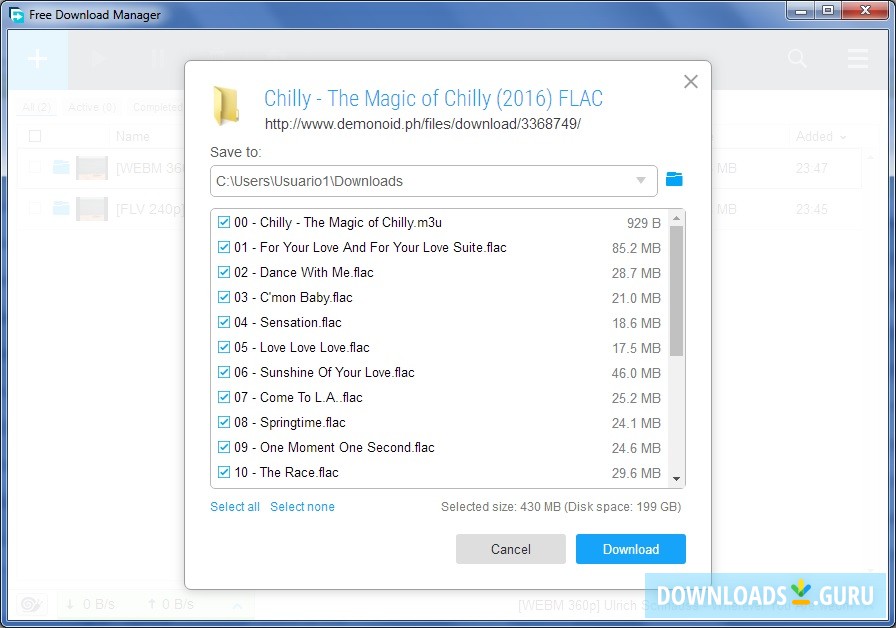This screenshot has height=628, width=896.
Task: Uncheck 09 - One Moment One Second.flac checkbox
Action: coord(224,447)
